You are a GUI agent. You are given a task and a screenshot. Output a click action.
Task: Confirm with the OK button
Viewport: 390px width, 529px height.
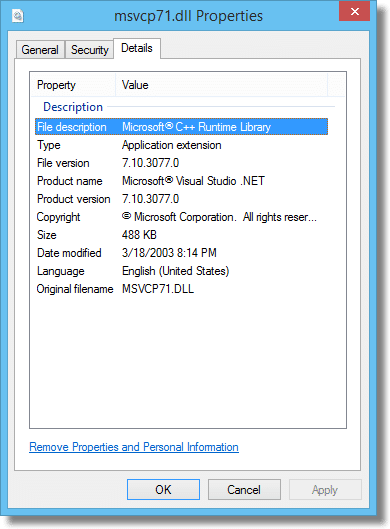point(163,490)
